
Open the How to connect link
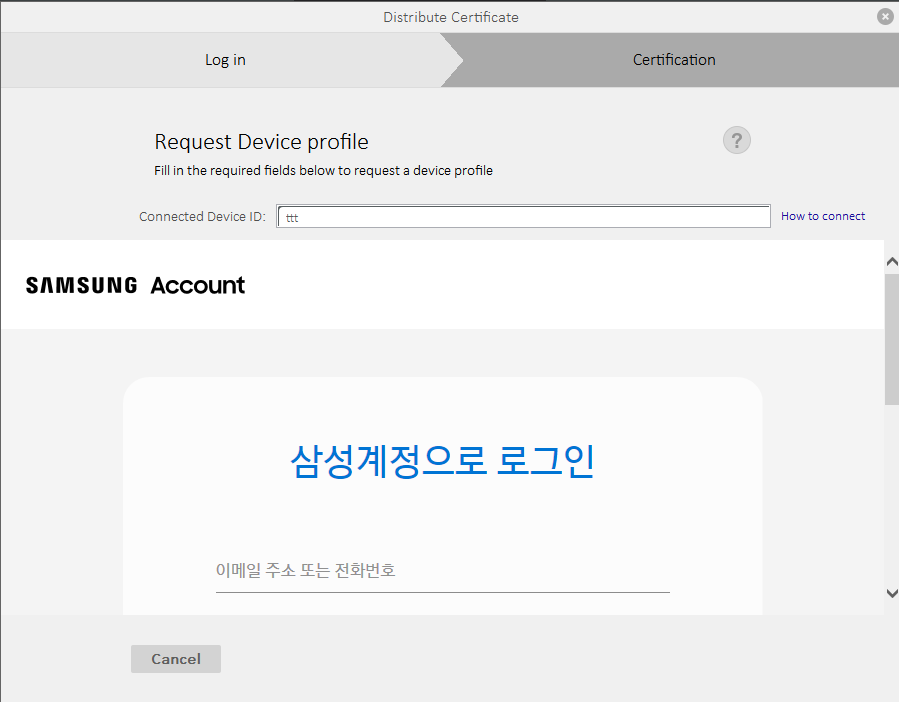click(823, 216)
